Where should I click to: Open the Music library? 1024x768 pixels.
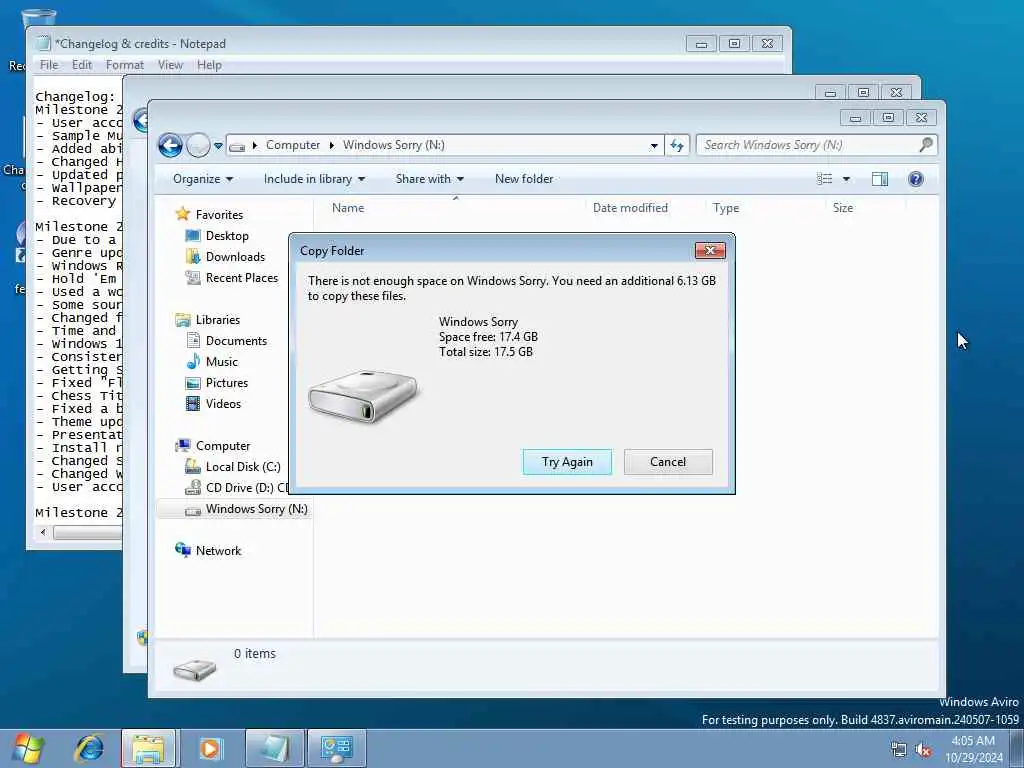(x=221, y=362)
